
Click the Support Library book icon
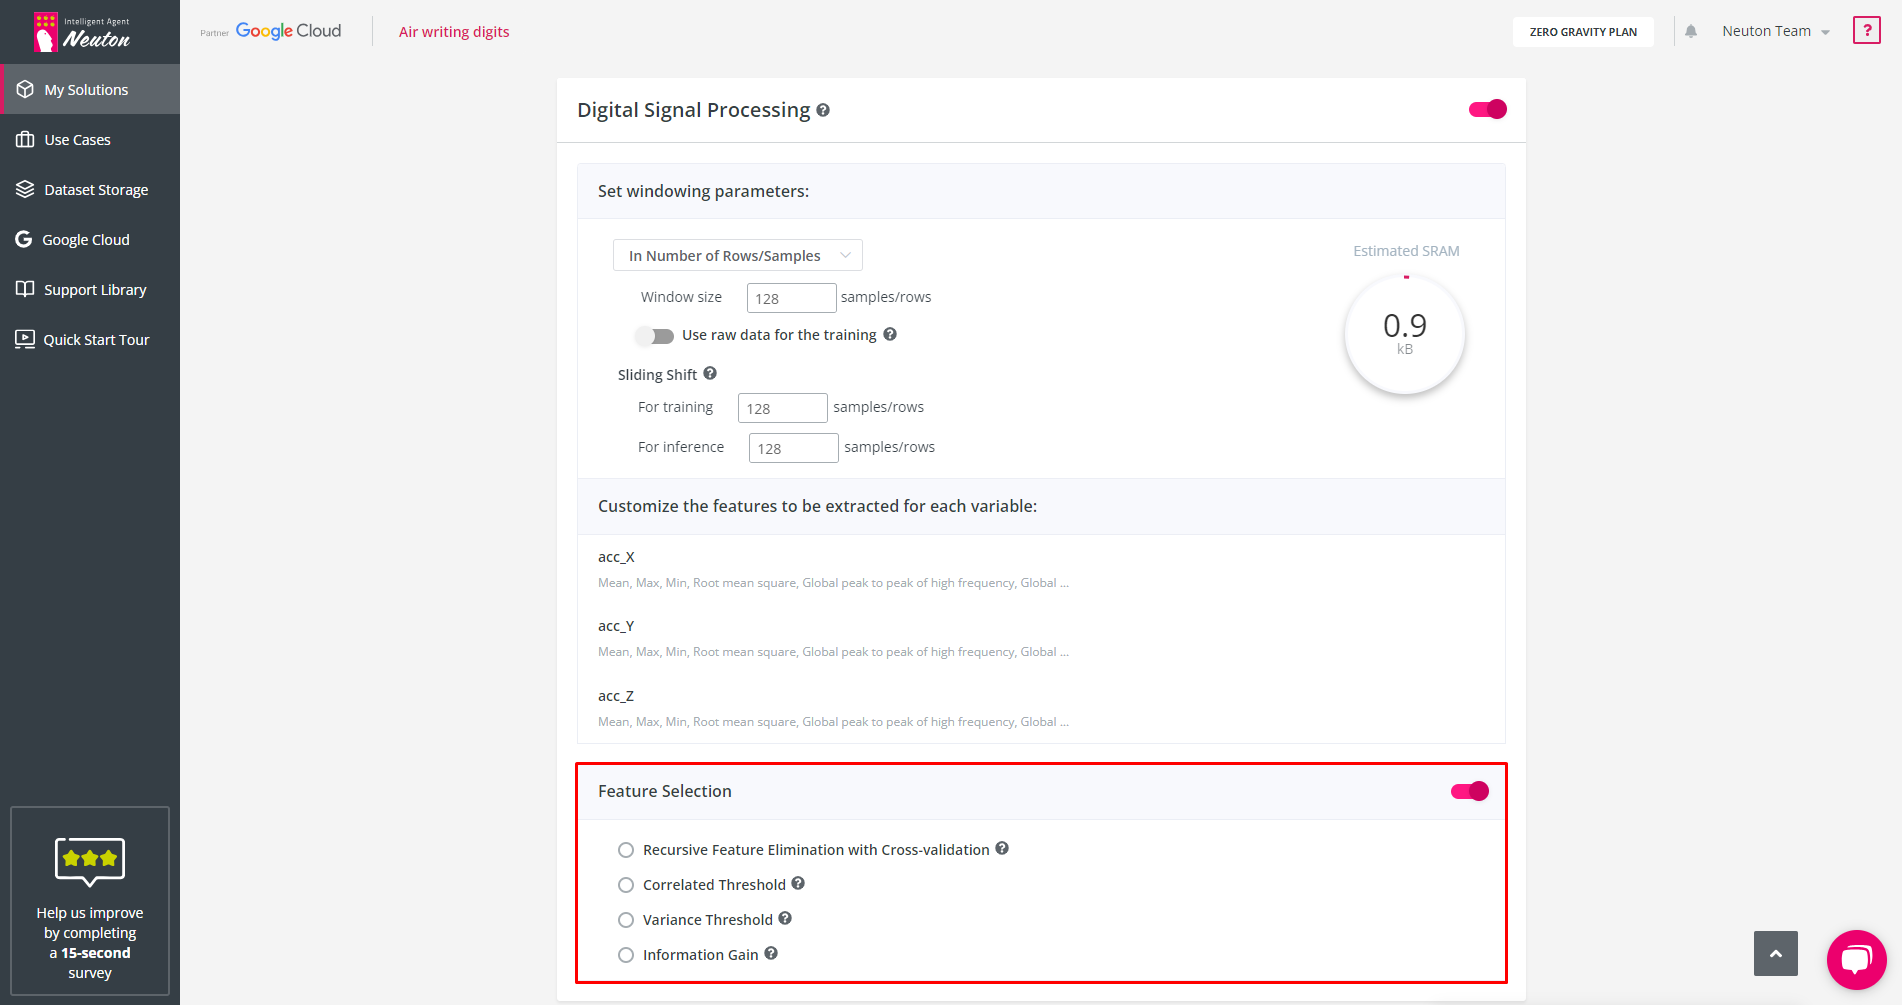click(25, 289)
